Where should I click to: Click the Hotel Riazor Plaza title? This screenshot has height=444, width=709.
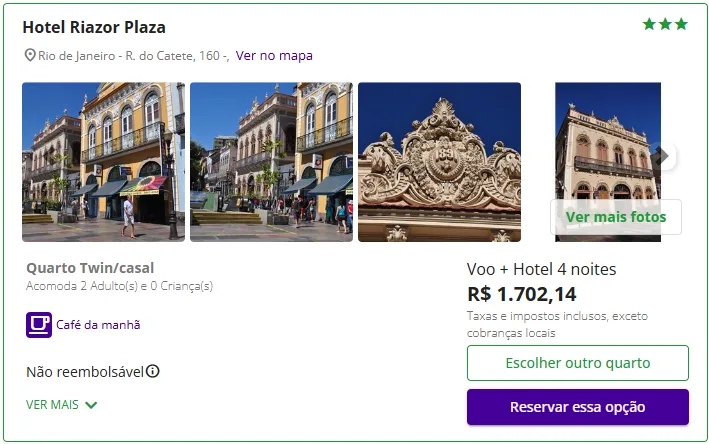94,27
